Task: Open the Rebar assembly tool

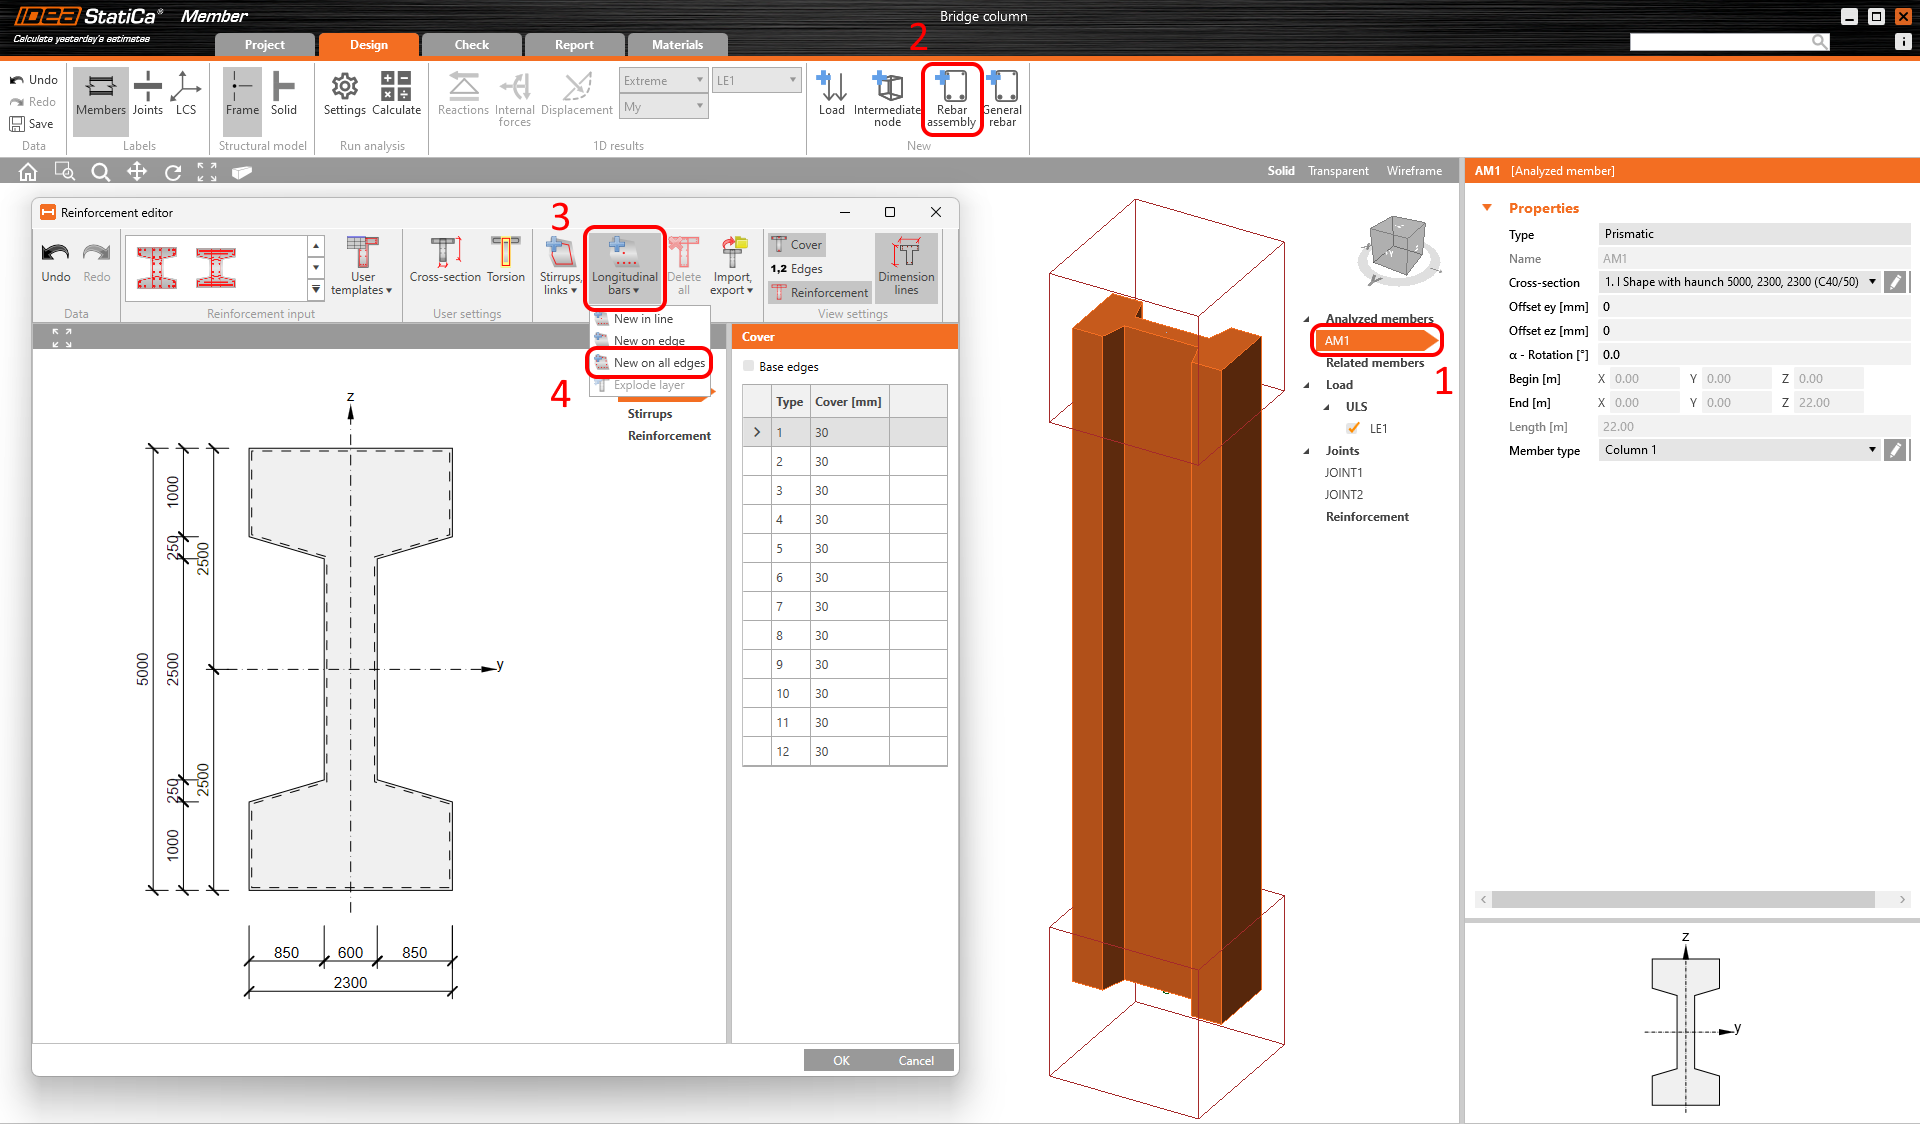Action: point(951,98)
